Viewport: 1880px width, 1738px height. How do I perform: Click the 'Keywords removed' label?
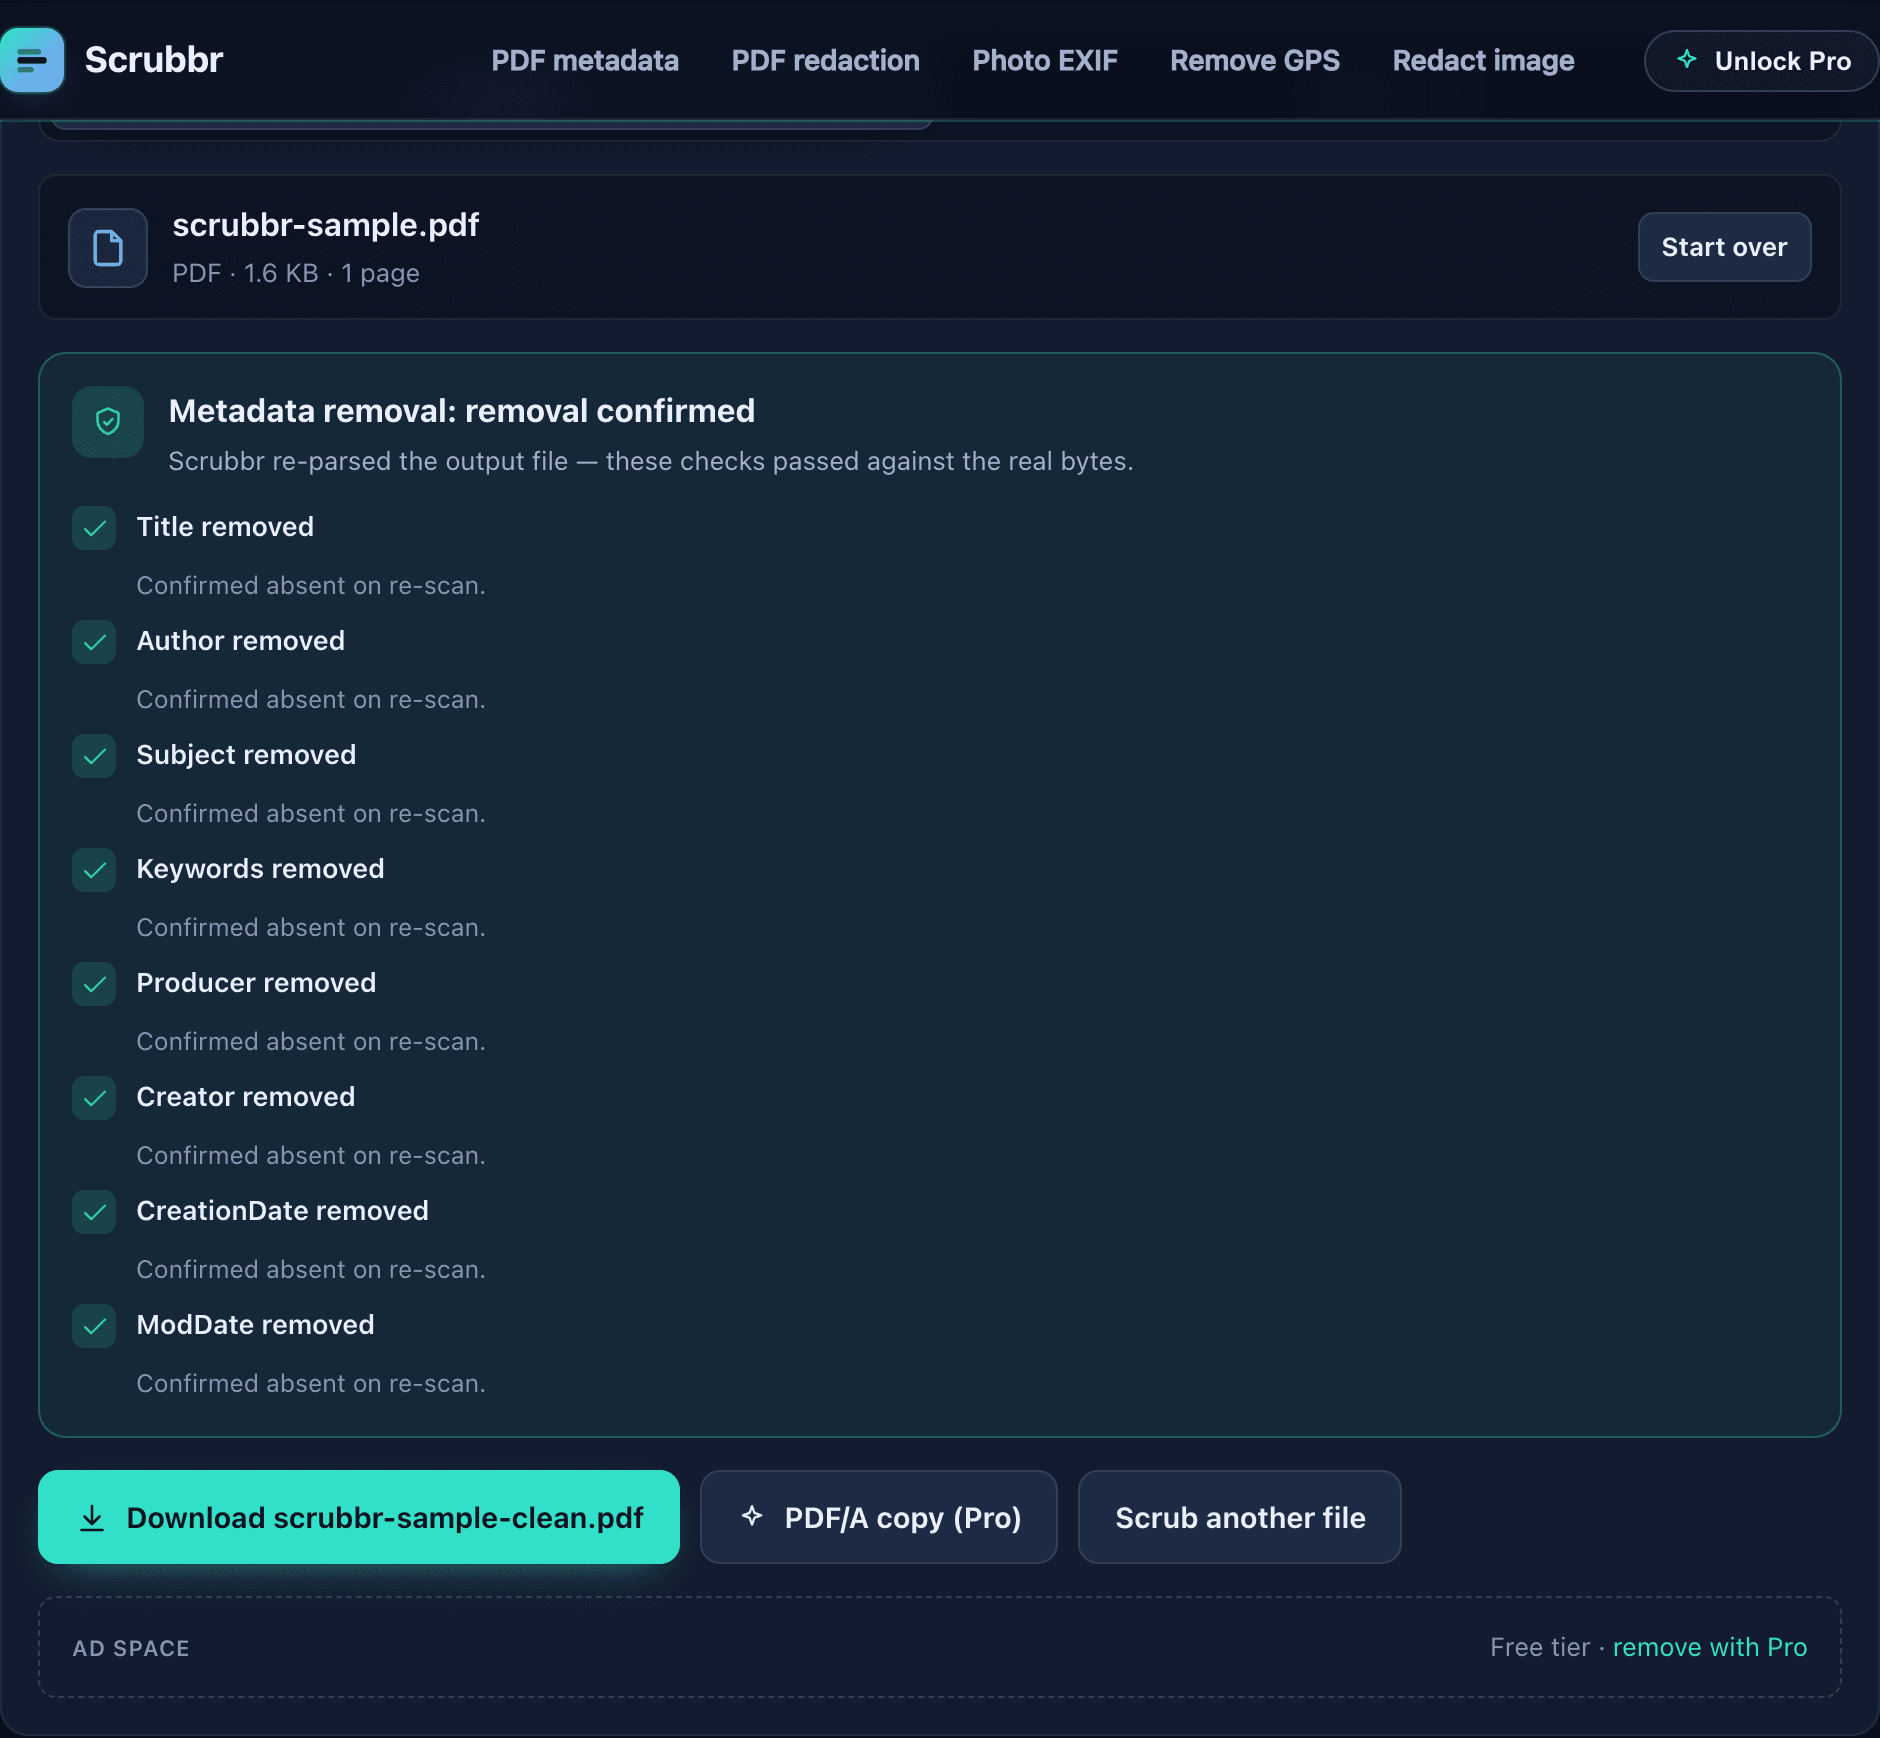click(x=260, y=869)
